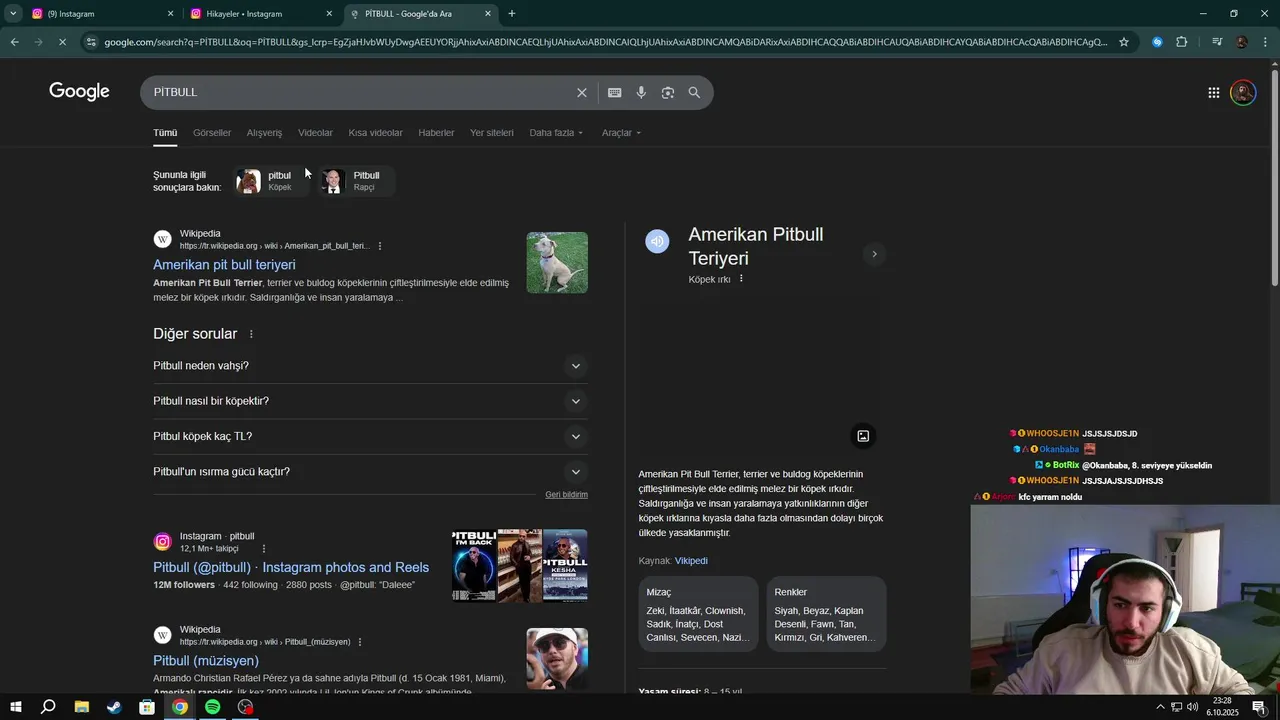Open options next to Köpek ırkı label
The height and width of the screenshot is (720, 1280).
coord(741,279)
